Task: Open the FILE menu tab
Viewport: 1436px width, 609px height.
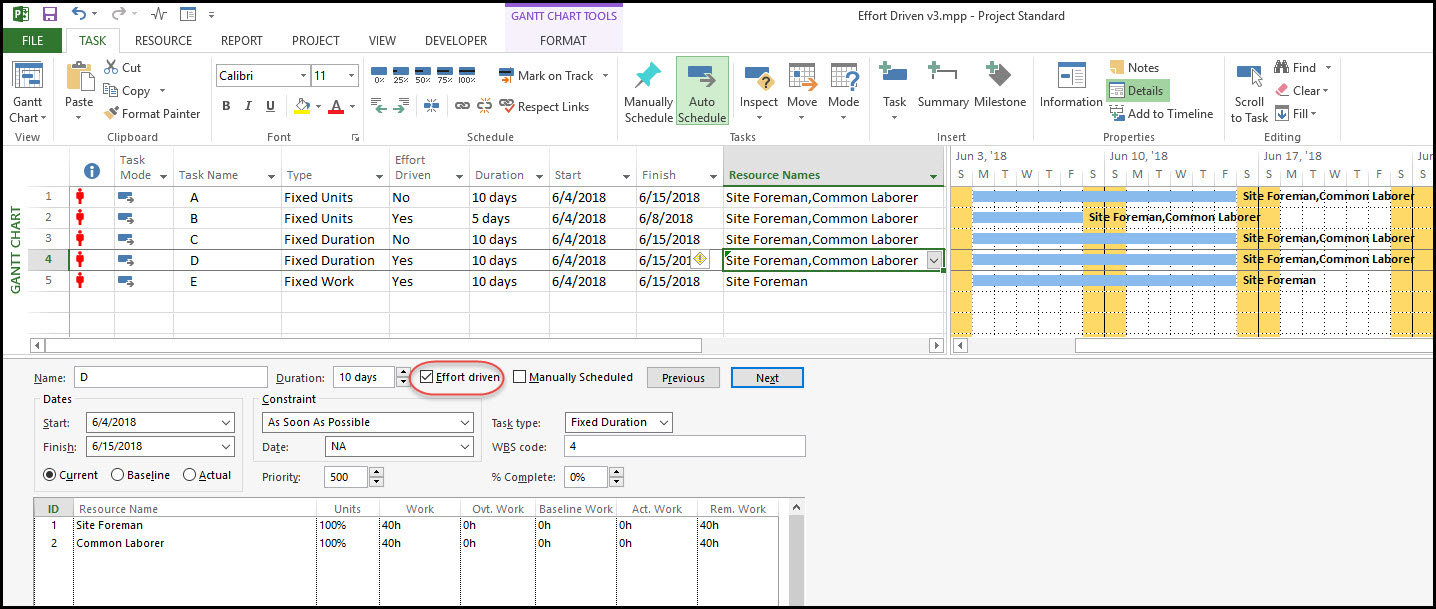Action: [x=32, y=41]
